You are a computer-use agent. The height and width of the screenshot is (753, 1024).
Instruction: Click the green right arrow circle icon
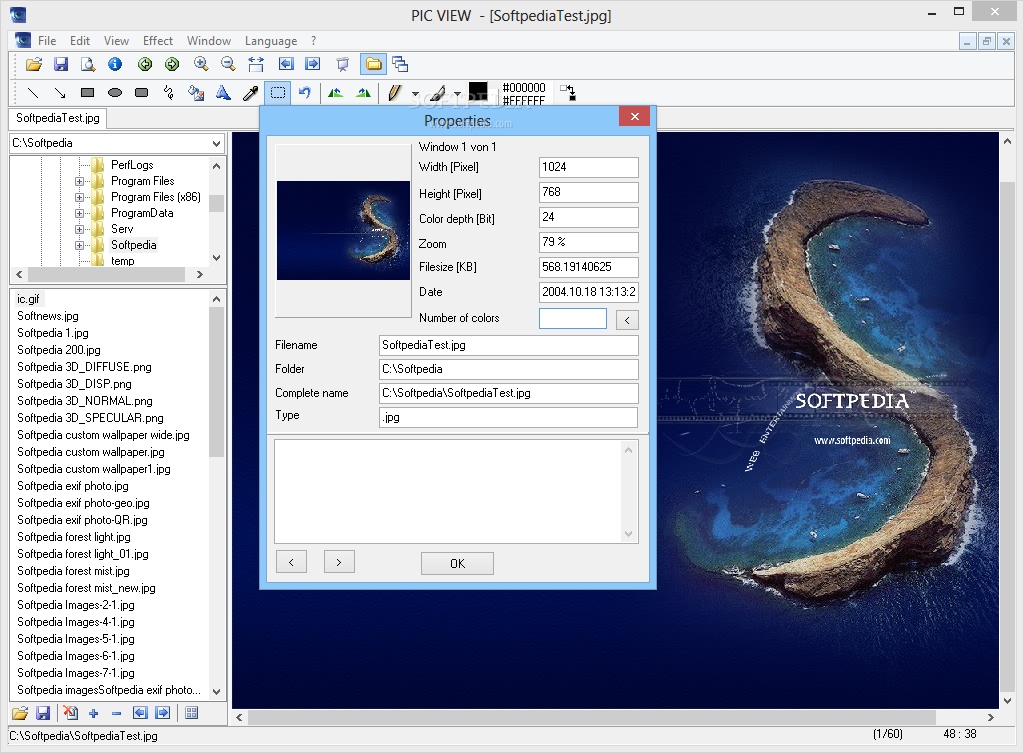[x=172, y=64]
